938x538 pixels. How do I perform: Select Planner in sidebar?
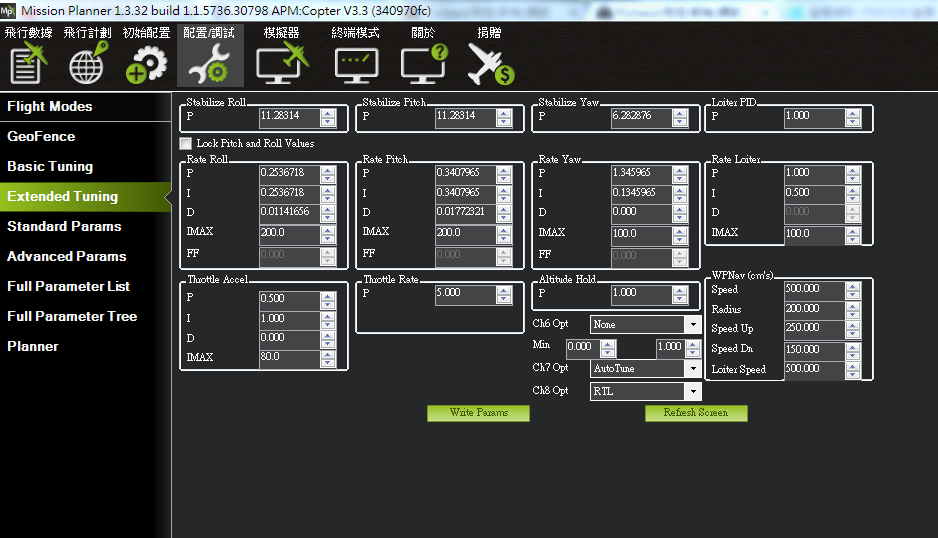pos(86,346)
